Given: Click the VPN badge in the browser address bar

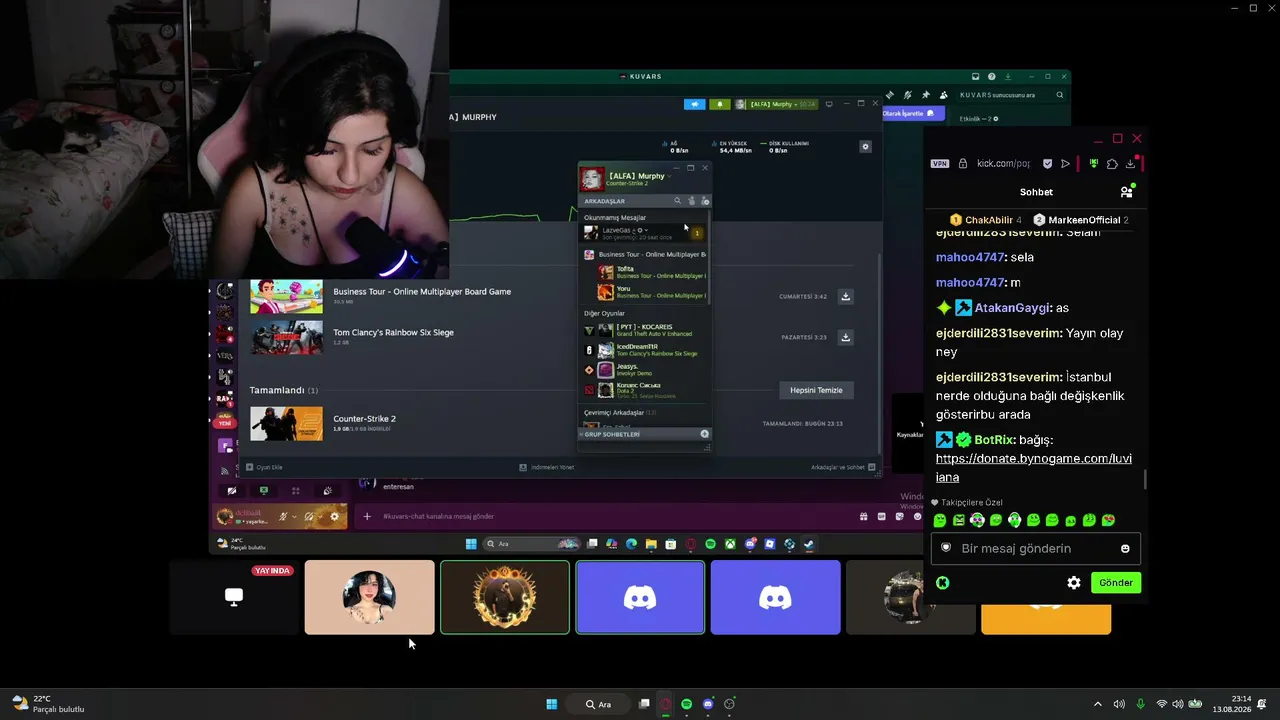Looking at the screenshot, I should (x=940, y=164).
